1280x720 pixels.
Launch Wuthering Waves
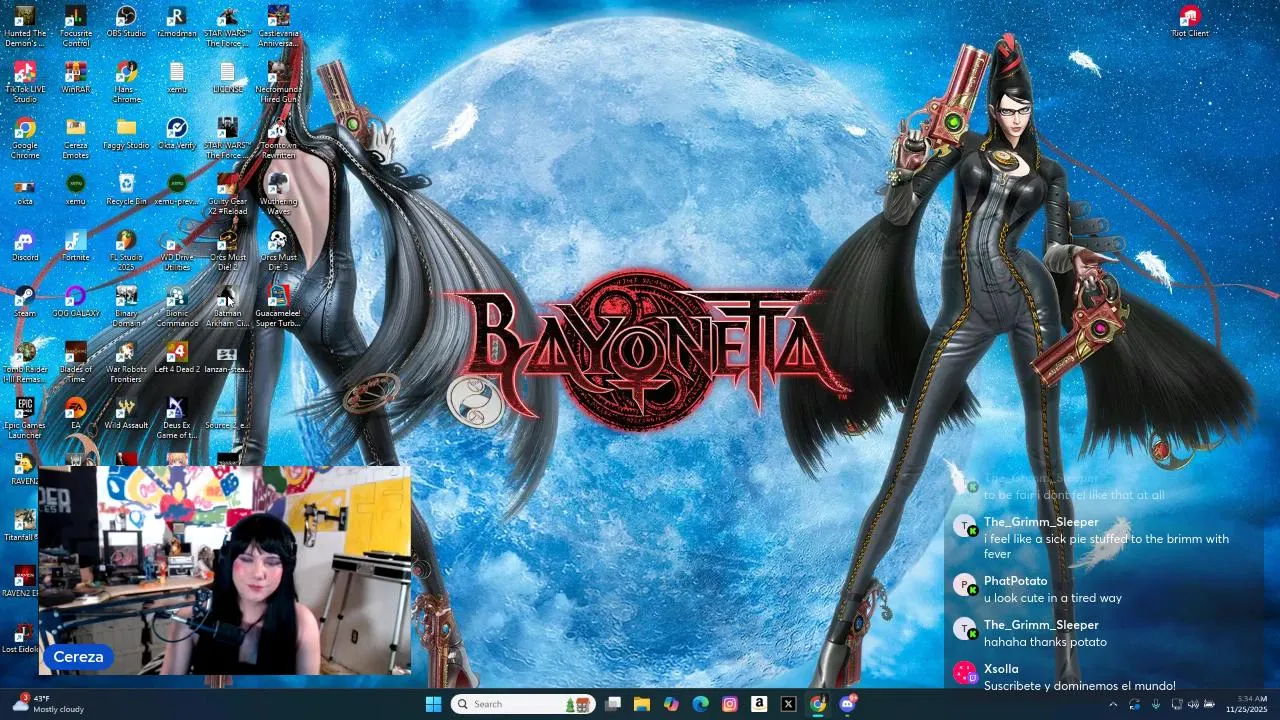278,195
